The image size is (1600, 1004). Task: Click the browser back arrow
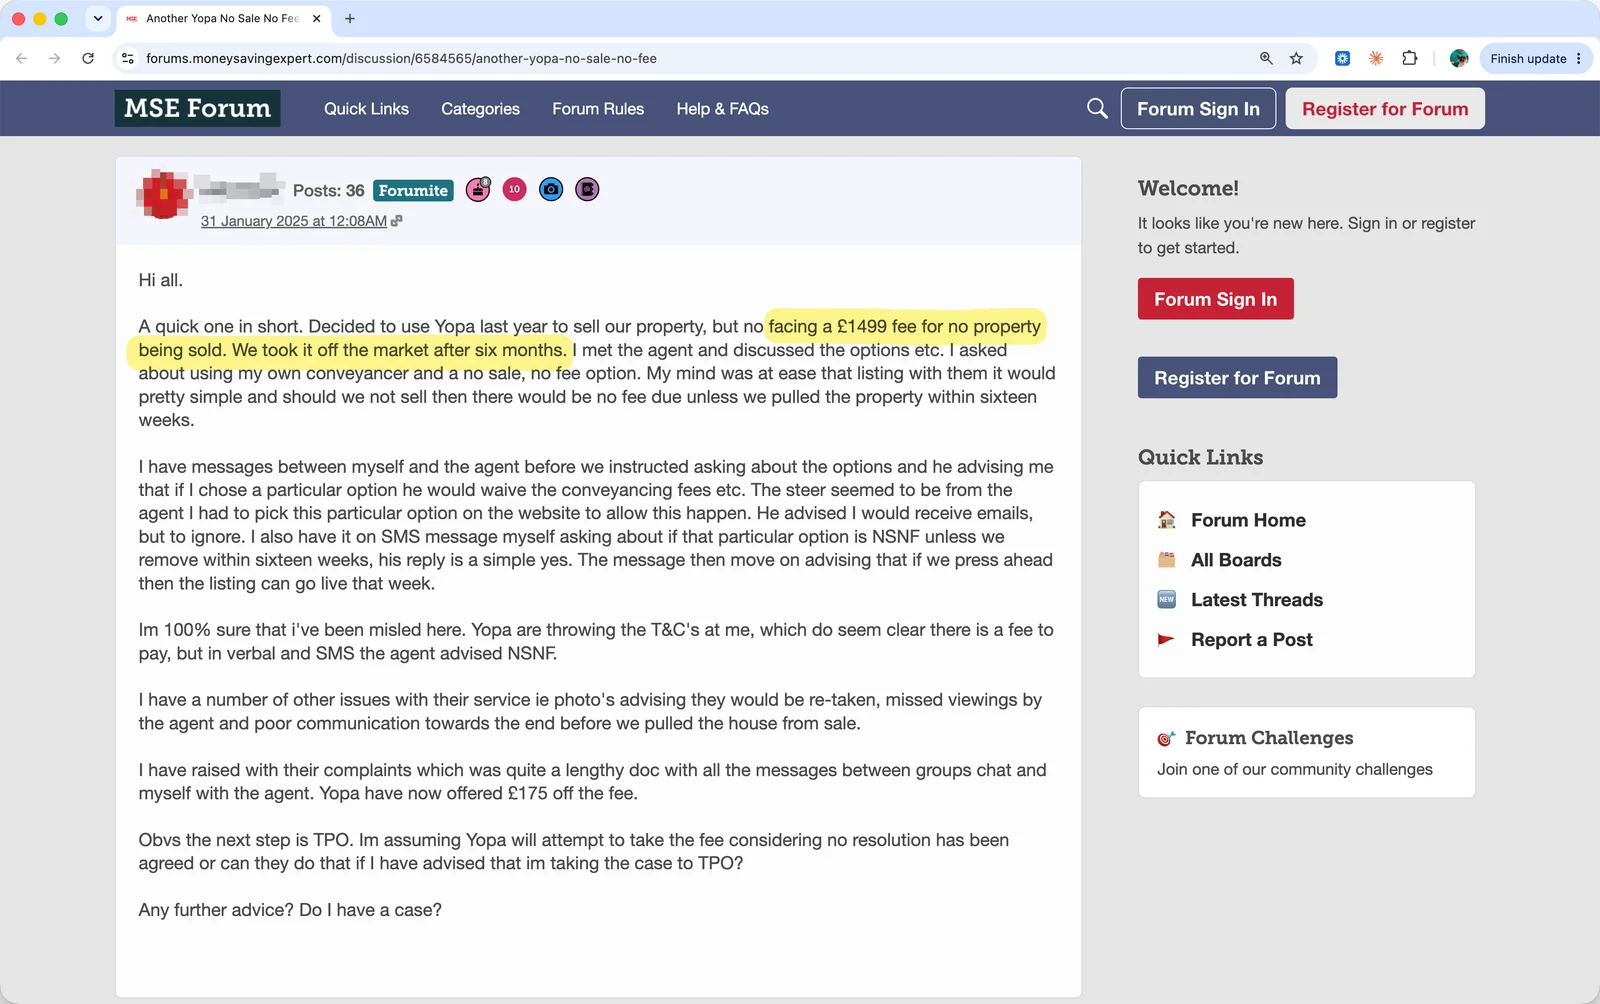tap(22, 58)
